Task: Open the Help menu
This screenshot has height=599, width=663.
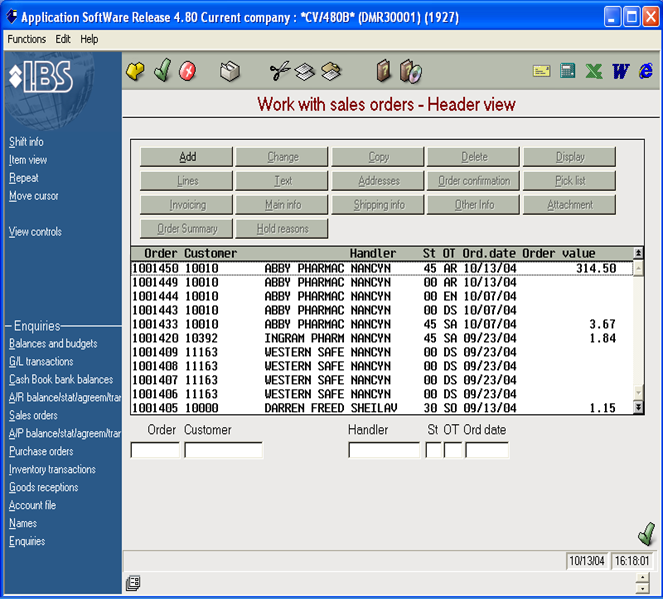Action: (89, 39)
